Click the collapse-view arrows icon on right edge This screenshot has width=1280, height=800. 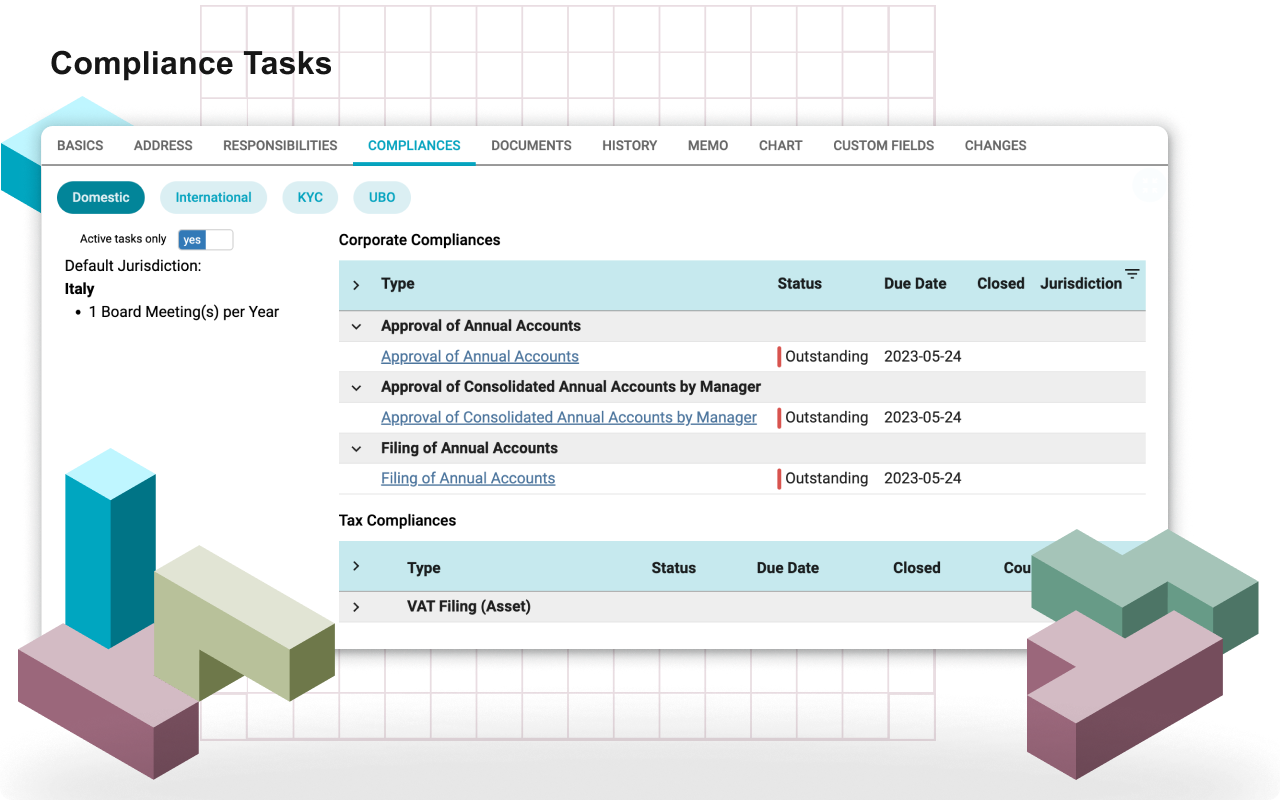[1149, 185]
